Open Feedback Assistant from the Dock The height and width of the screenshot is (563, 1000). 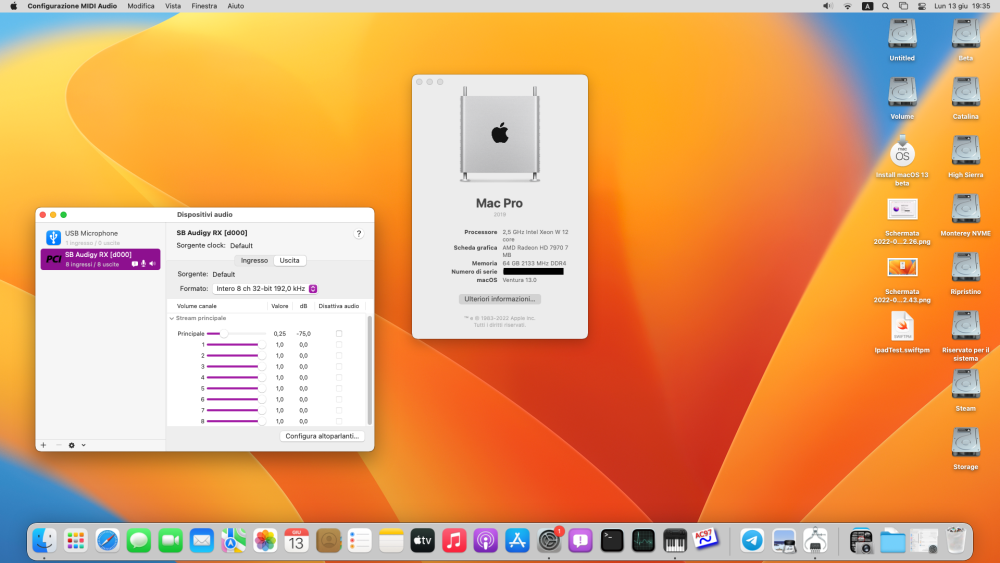tap(580, 541)
